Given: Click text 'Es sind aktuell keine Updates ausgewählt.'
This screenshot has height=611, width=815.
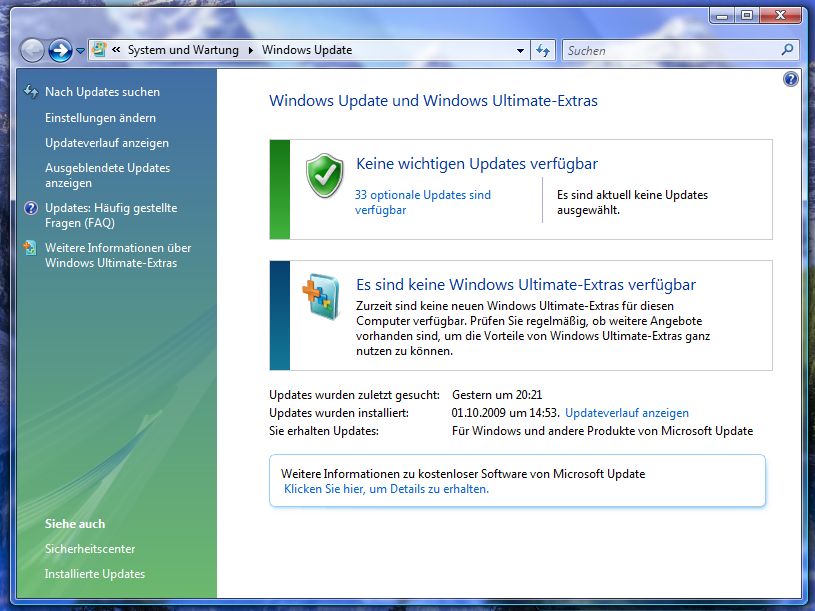Looking at the screenshot, I should (x=633, y=202).
